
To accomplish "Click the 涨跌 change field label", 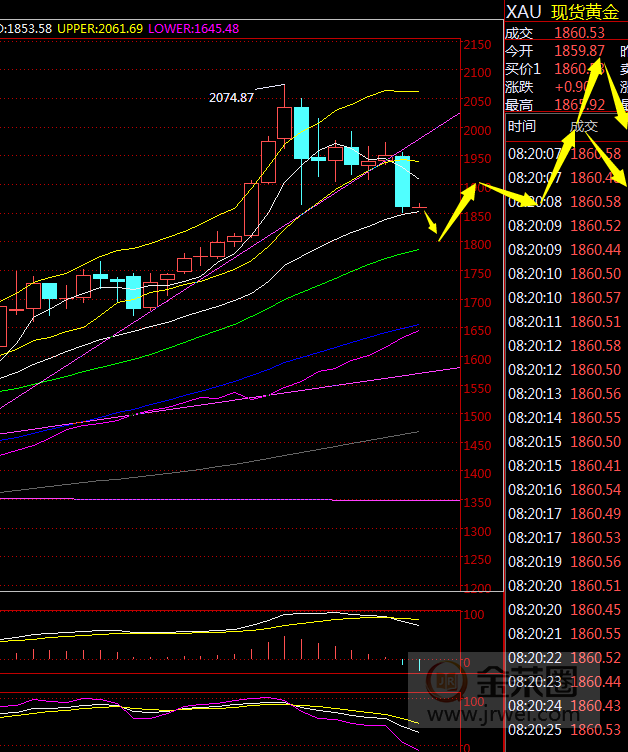I will pyautogui.click(x=519, y=87).
